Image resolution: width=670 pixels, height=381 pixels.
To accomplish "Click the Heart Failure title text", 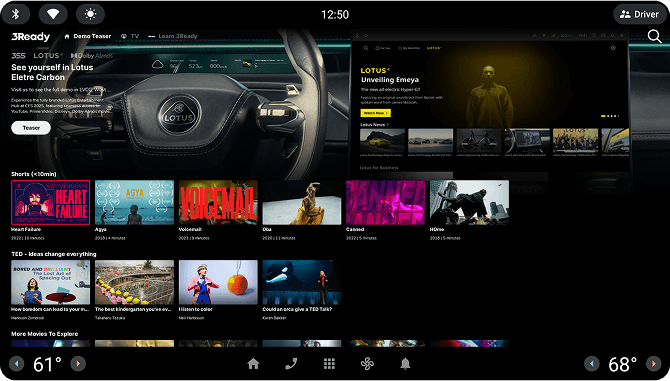I will (x=26, y=229).
